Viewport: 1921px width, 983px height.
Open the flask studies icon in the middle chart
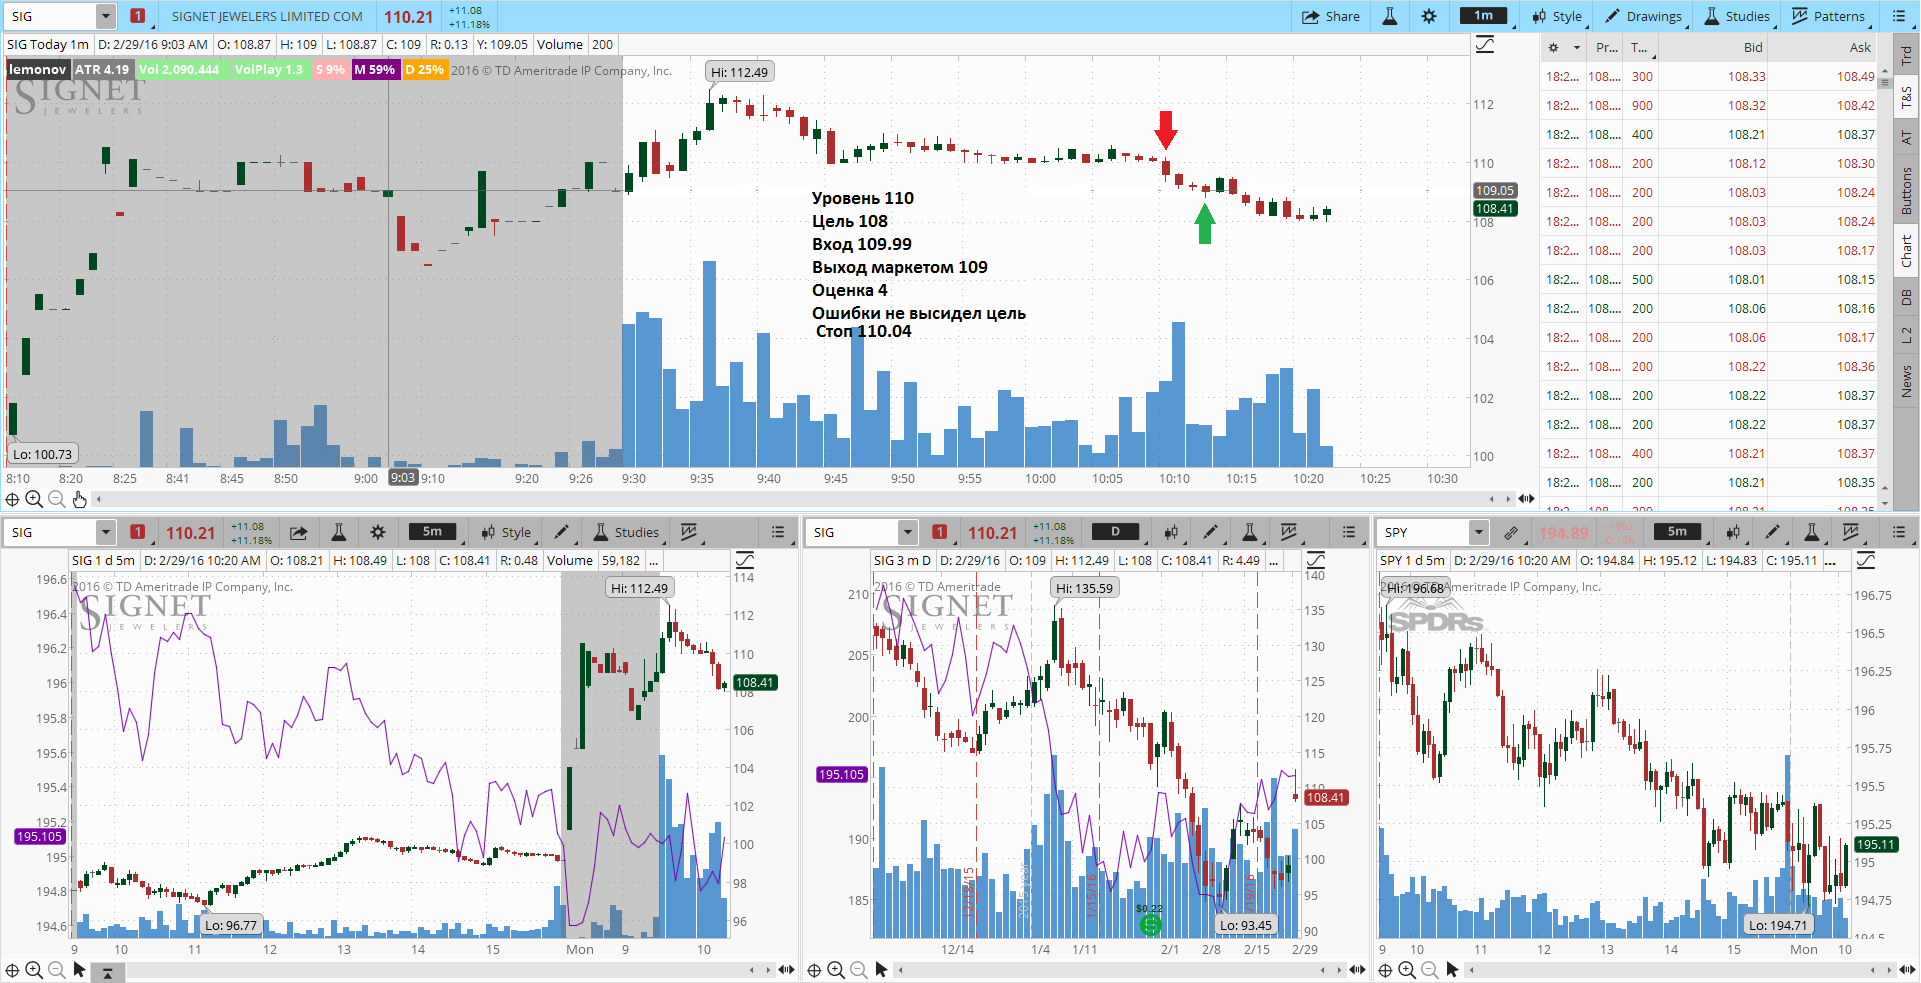(x=1249, y=532)
